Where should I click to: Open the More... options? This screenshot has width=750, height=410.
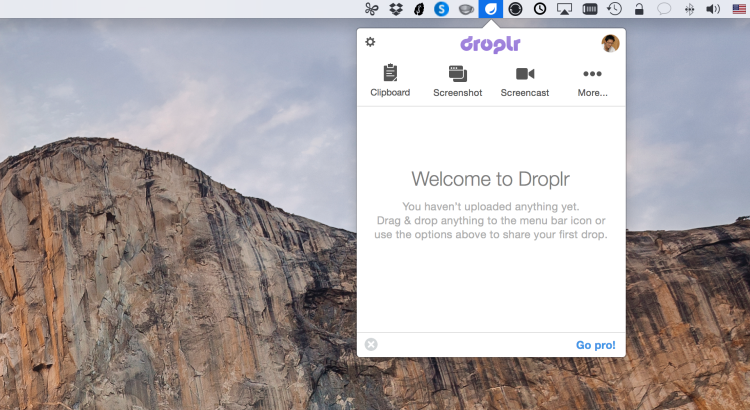coord(592,82)
